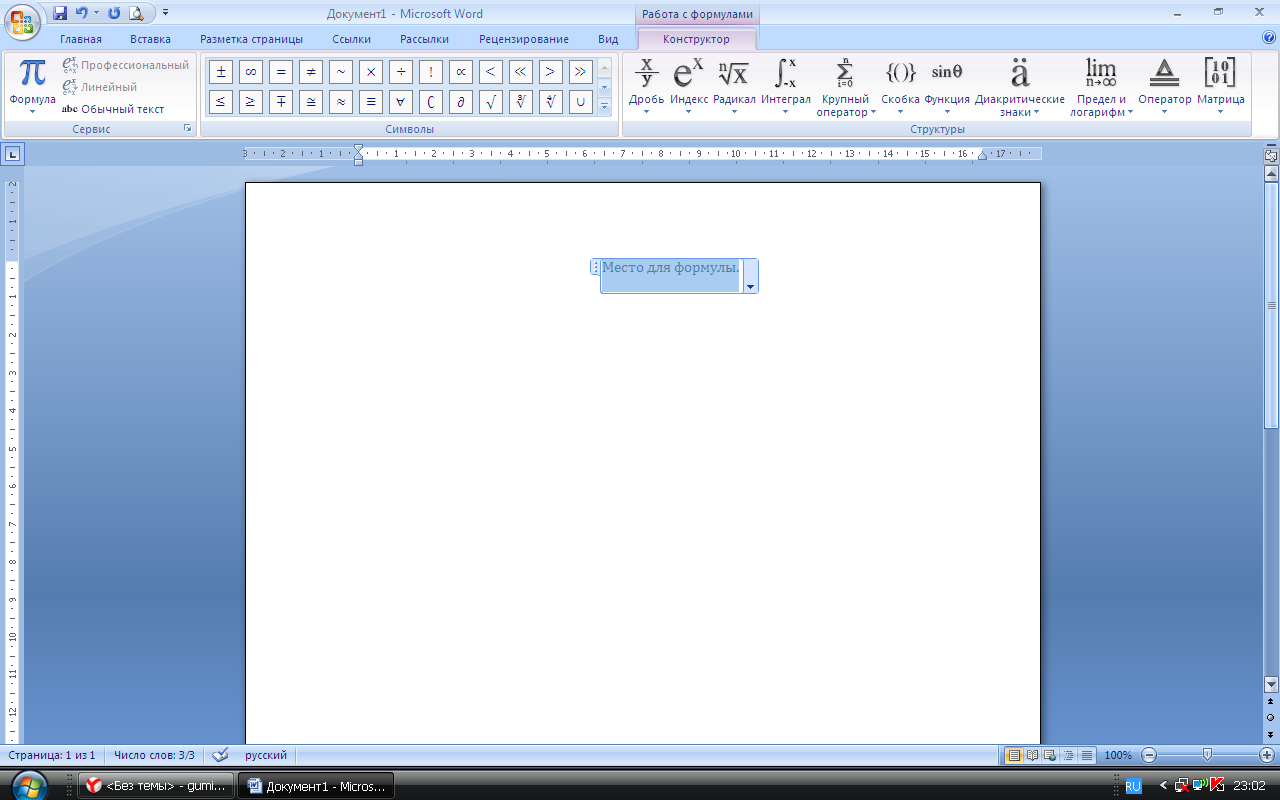Insert the almost-equal (≈) symbol
The height and width of the screenshot is (800, 1280).
[x=340, y=102]
